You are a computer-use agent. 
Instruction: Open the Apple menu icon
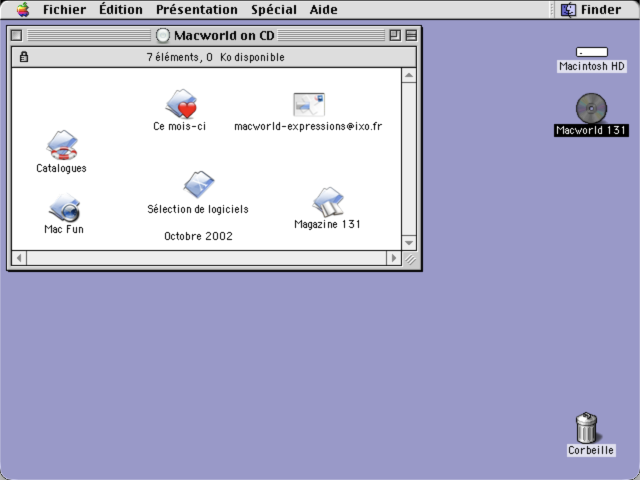click(23, 9)
